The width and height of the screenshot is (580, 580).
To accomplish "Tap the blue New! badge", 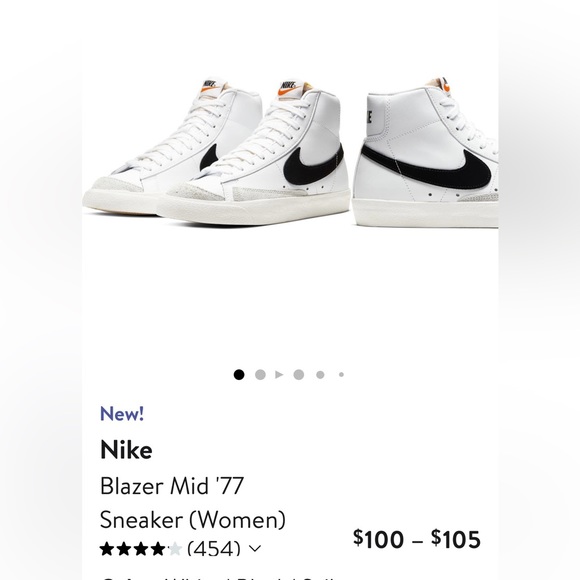I will (122, 414).
